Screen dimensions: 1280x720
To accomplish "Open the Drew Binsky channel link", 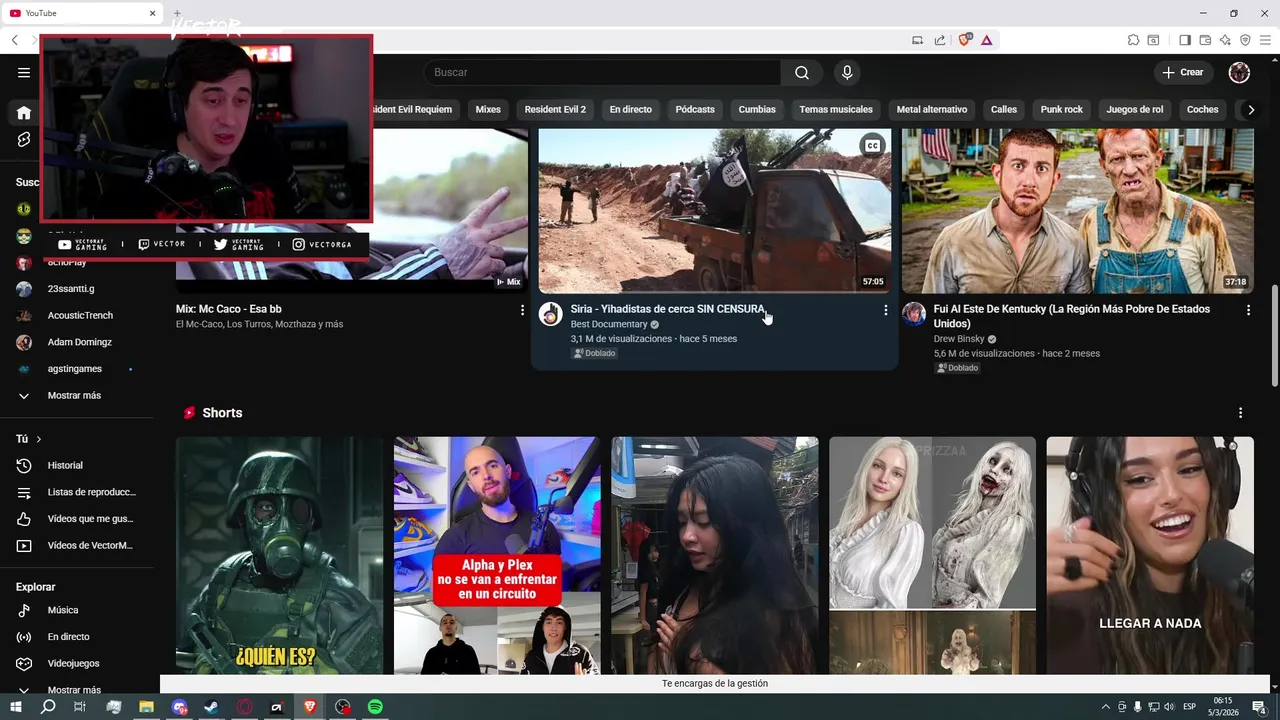I will [959, 339].
